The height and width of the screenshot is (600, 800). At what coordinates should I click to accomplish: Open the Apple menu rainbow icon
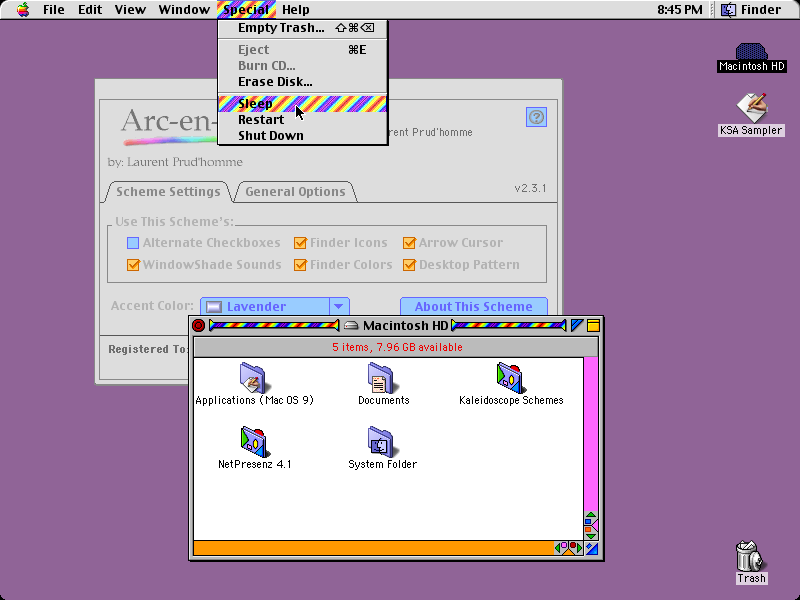coord(23,9)
